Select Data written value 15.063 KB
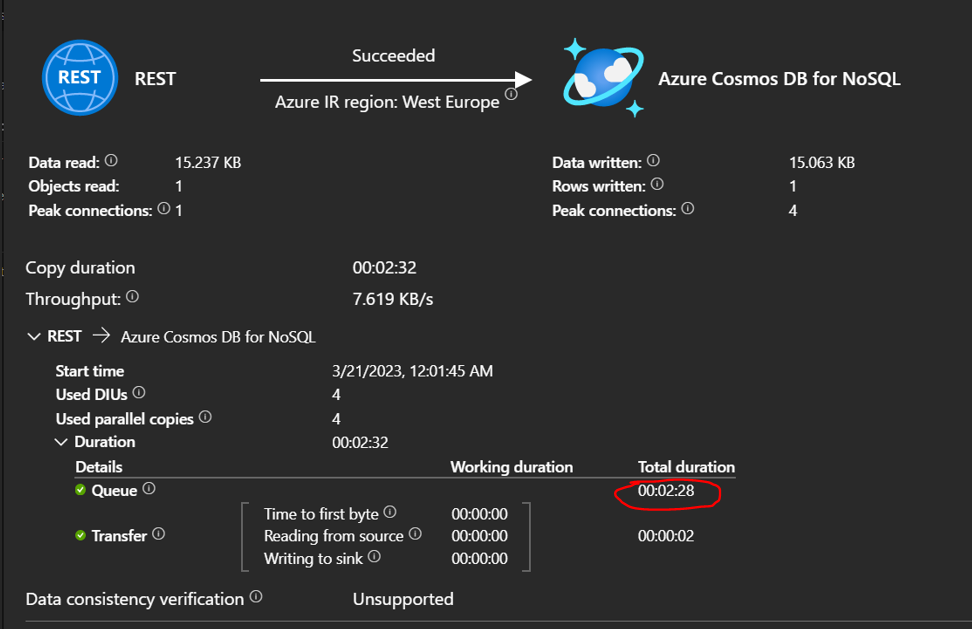The image size is (972, 629). [x=821, y=162]
